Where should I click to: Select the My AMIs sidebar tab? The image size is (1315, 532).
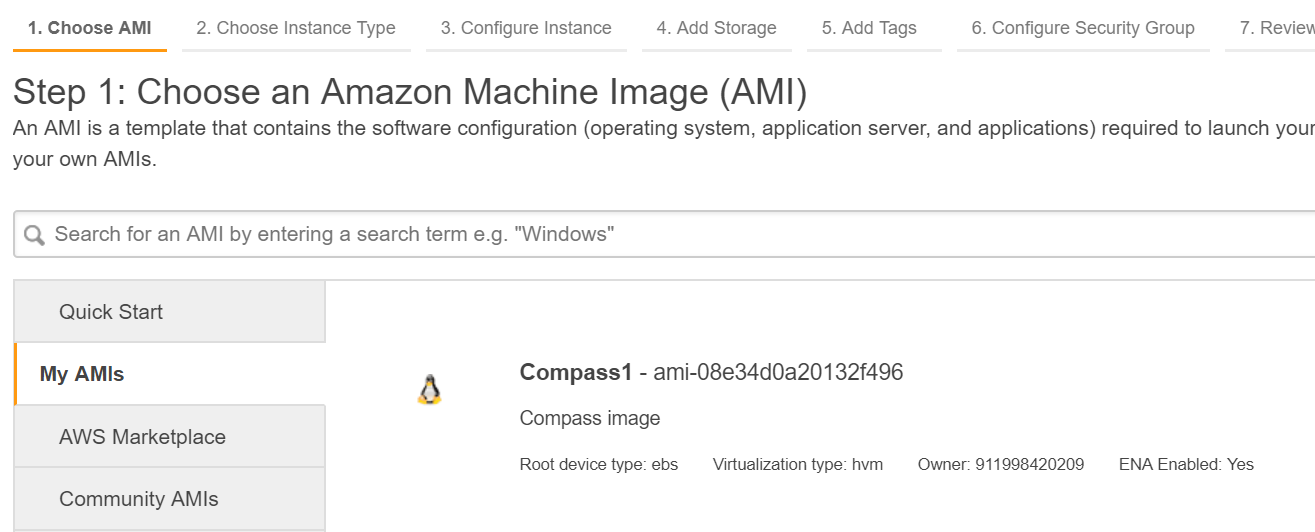[x=82, y=374]
